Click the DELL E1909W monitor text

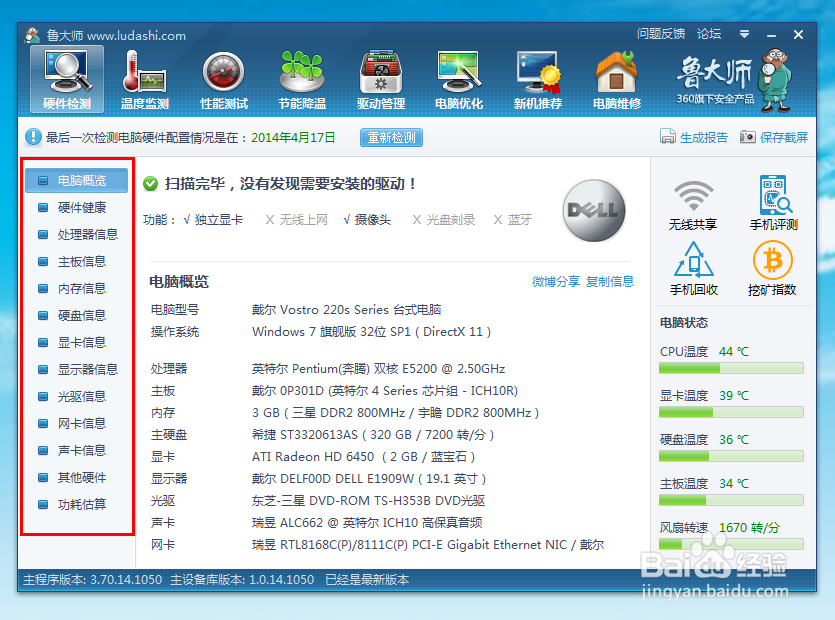coord(369,478)
